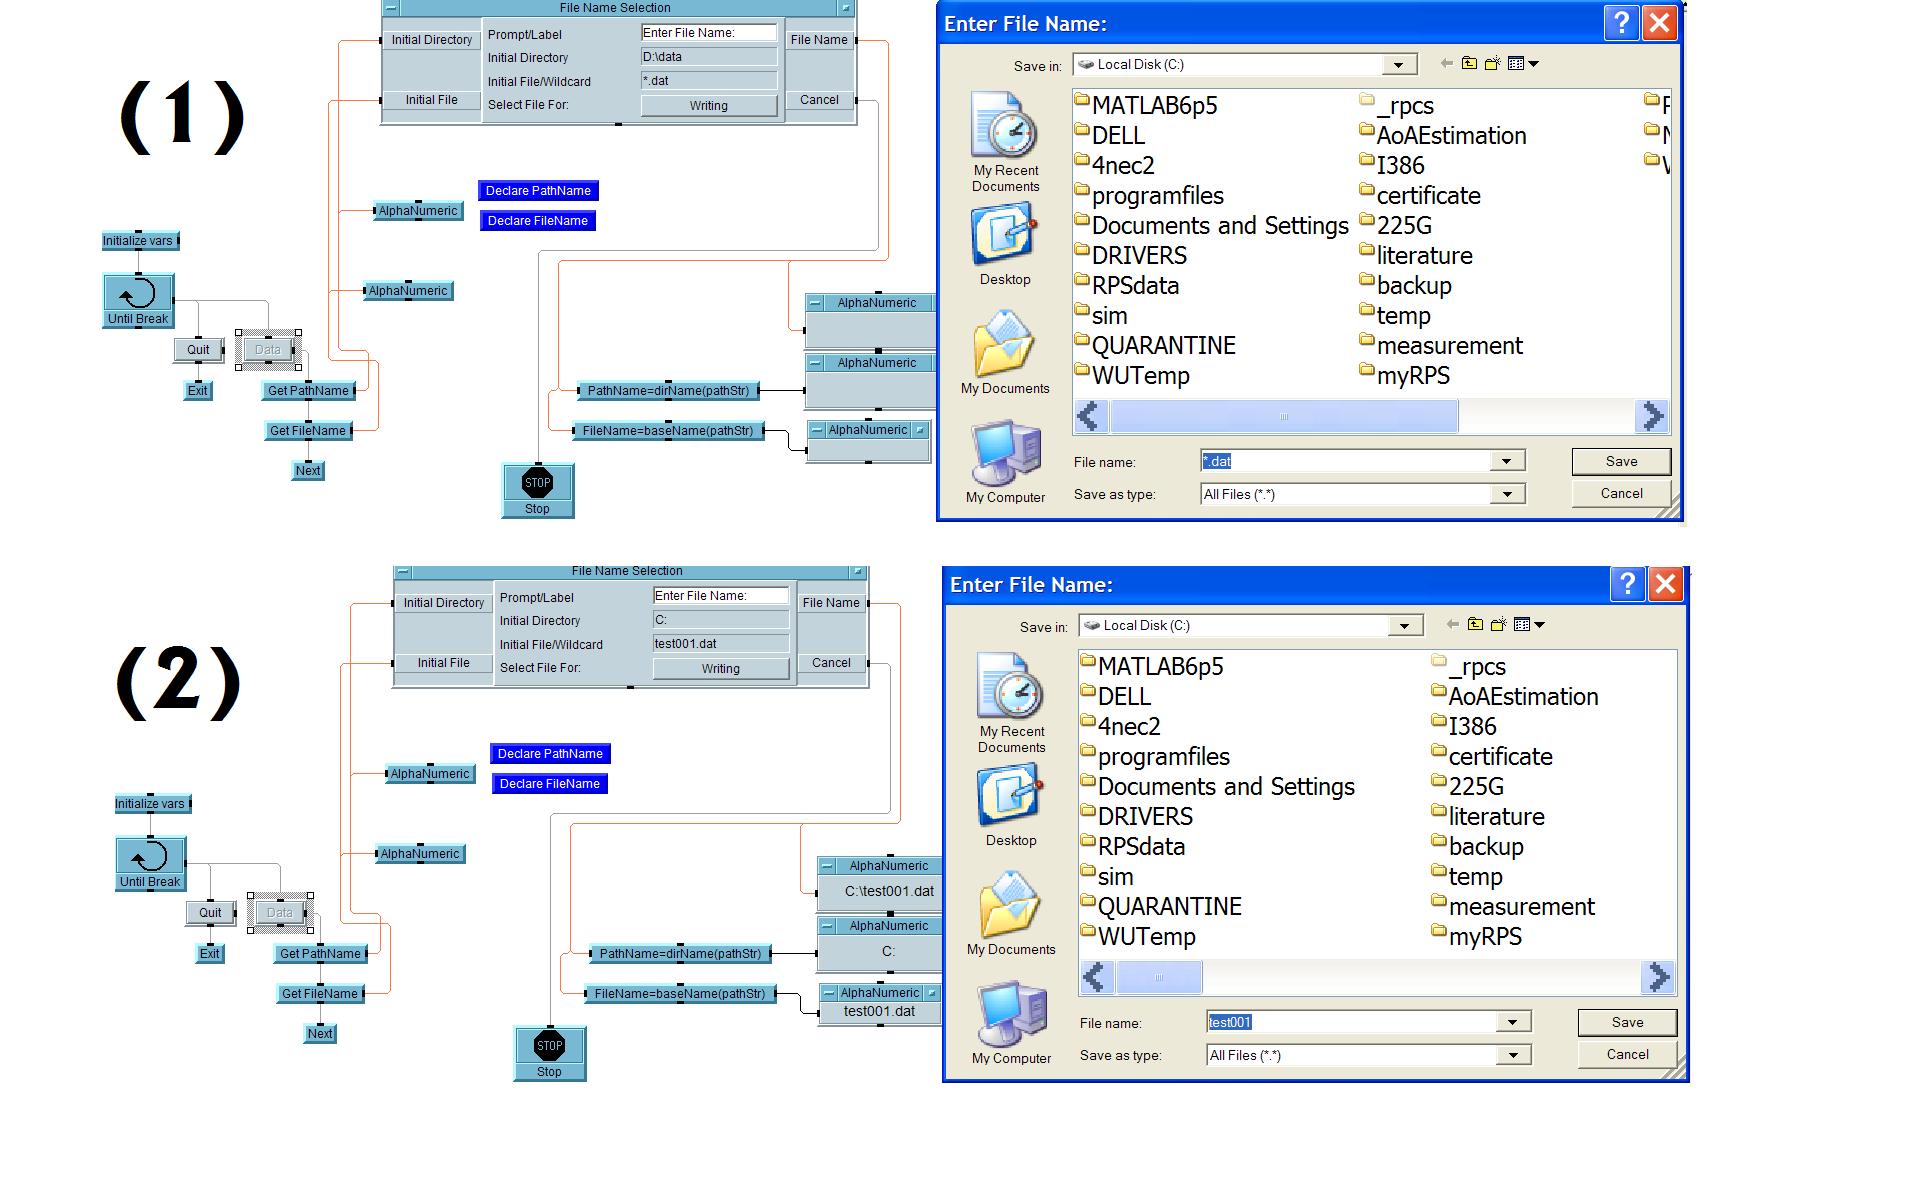Expand Save in Local Disk dropdown in the *.dat dialog
This screenshot has height=1200, width=1920.
pyautogui.click(x=1398, y=65)
